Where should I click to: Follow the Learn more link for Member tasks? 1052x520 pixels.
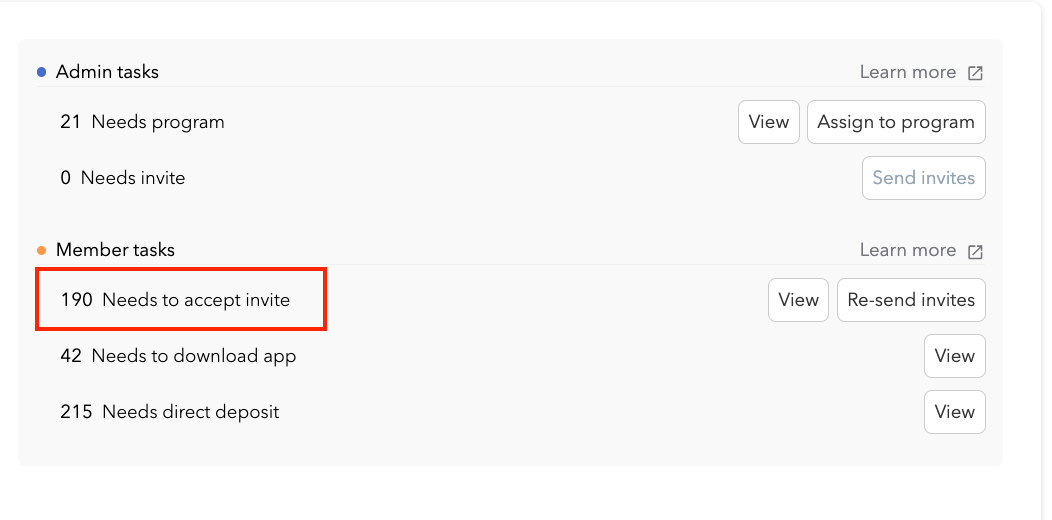click(x=907, y=250)
